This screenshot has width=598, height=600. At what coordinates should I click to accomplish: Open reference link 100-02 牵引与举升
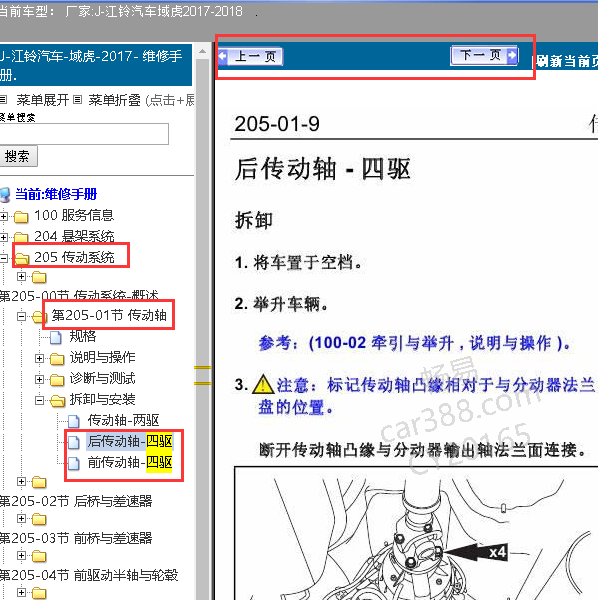[414, 343]
